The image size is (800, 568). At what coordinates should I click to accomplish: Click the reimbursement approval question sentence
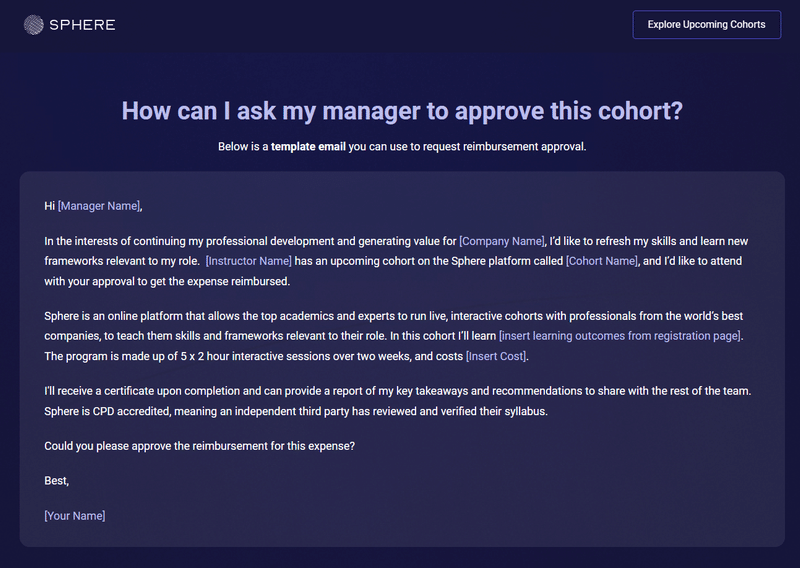point(200,446)
